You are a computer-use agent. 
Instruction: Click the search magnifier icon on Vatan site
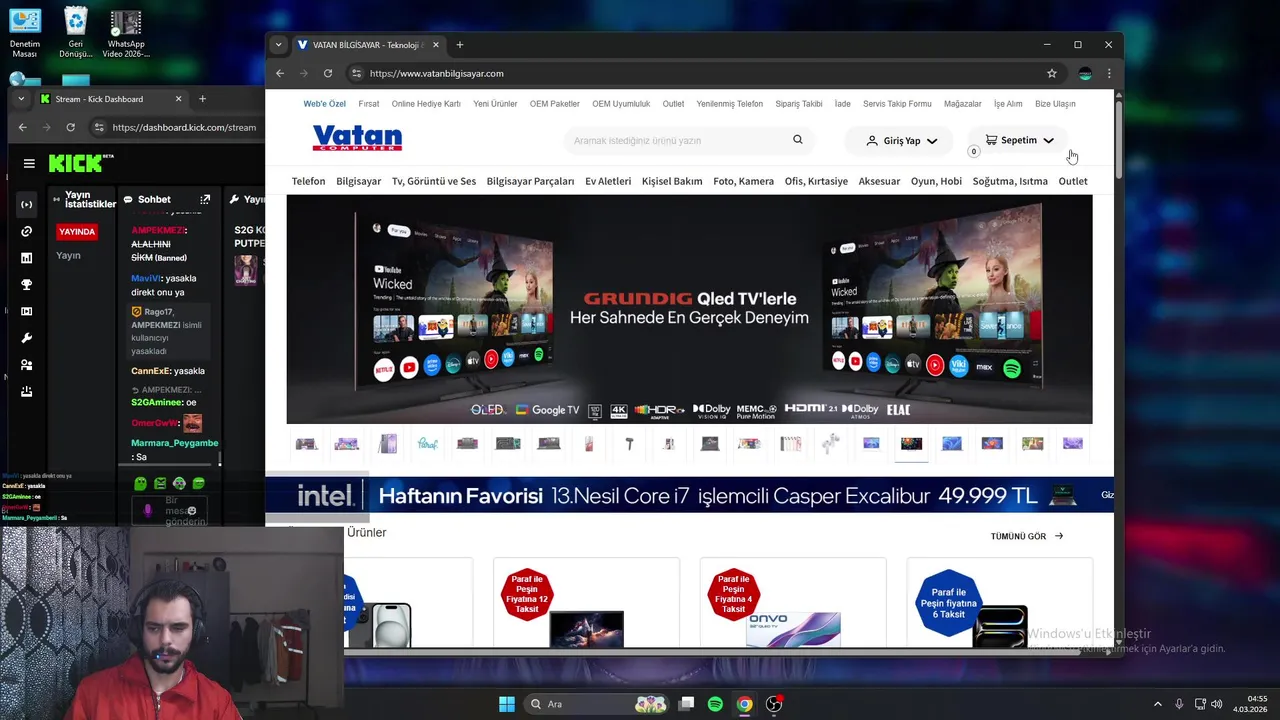798,140
